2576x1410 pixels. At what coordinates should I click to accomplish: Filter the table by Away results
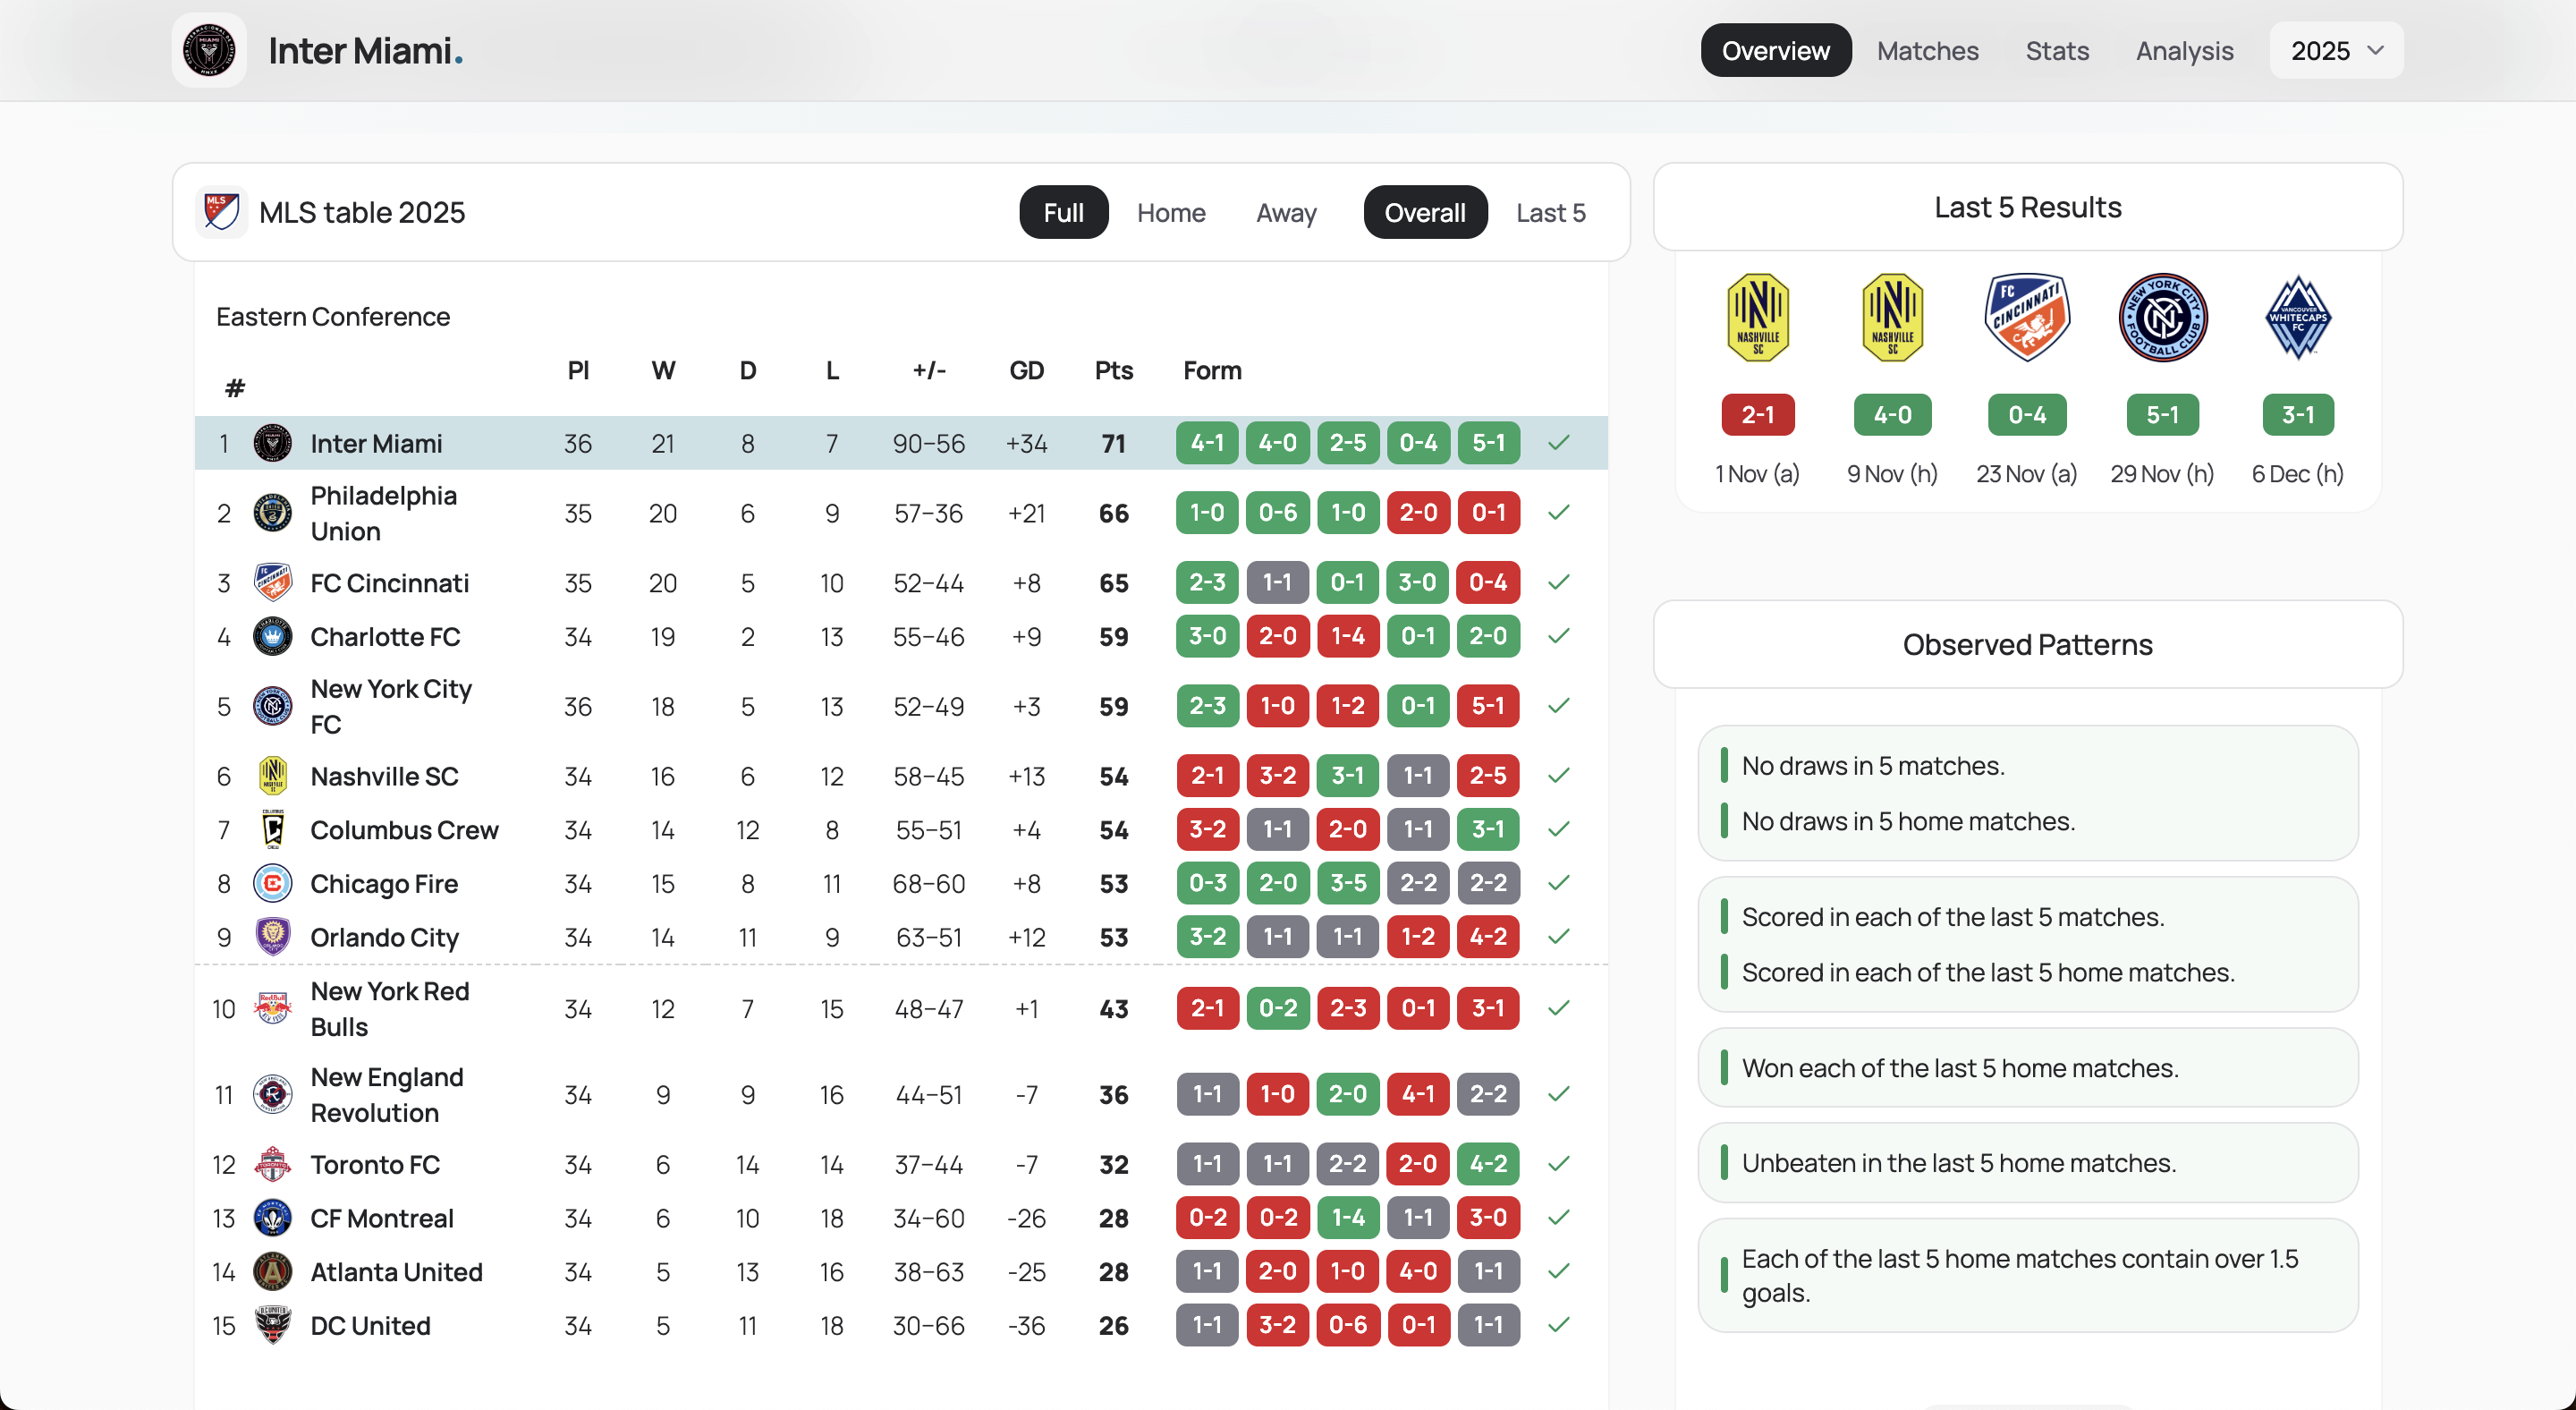tap(1286, 212)
